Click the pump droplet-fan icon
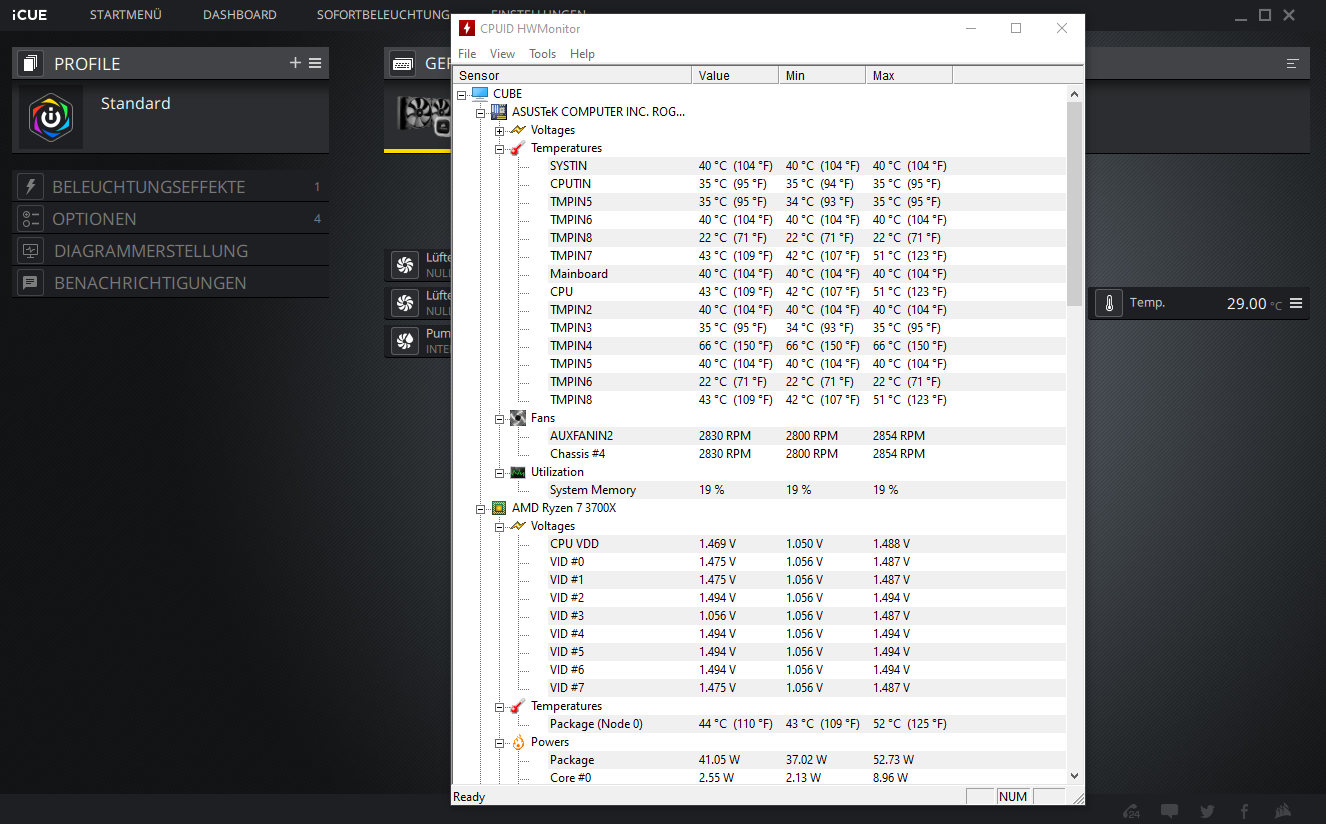The image size is (1326, 824). [x=405, y=341]
